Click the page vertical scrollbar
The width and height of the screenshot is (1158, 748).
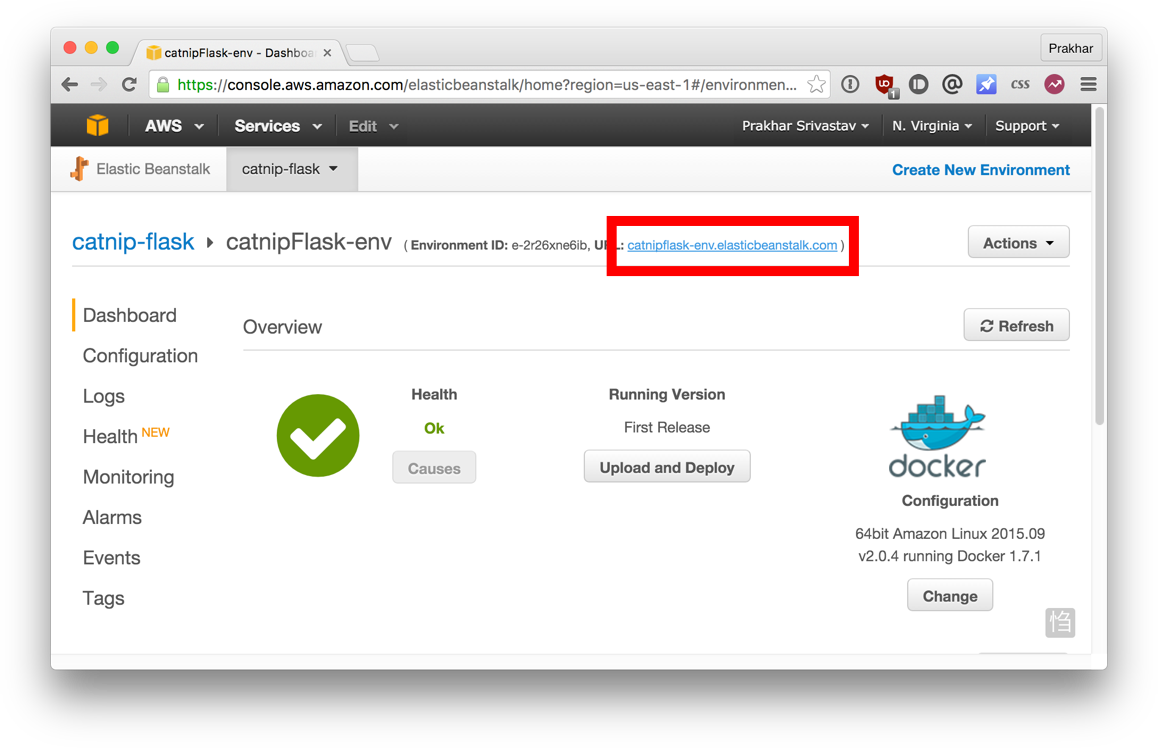1099,266
